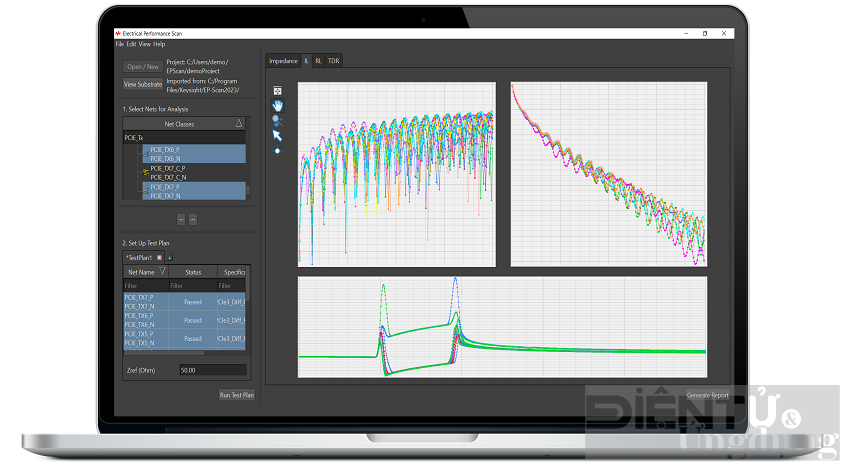Image resolution: width=850 pixels, height=471 pixels.
Task: Toggle the sort arrow on Net Classes header
Action: [239, 124]
